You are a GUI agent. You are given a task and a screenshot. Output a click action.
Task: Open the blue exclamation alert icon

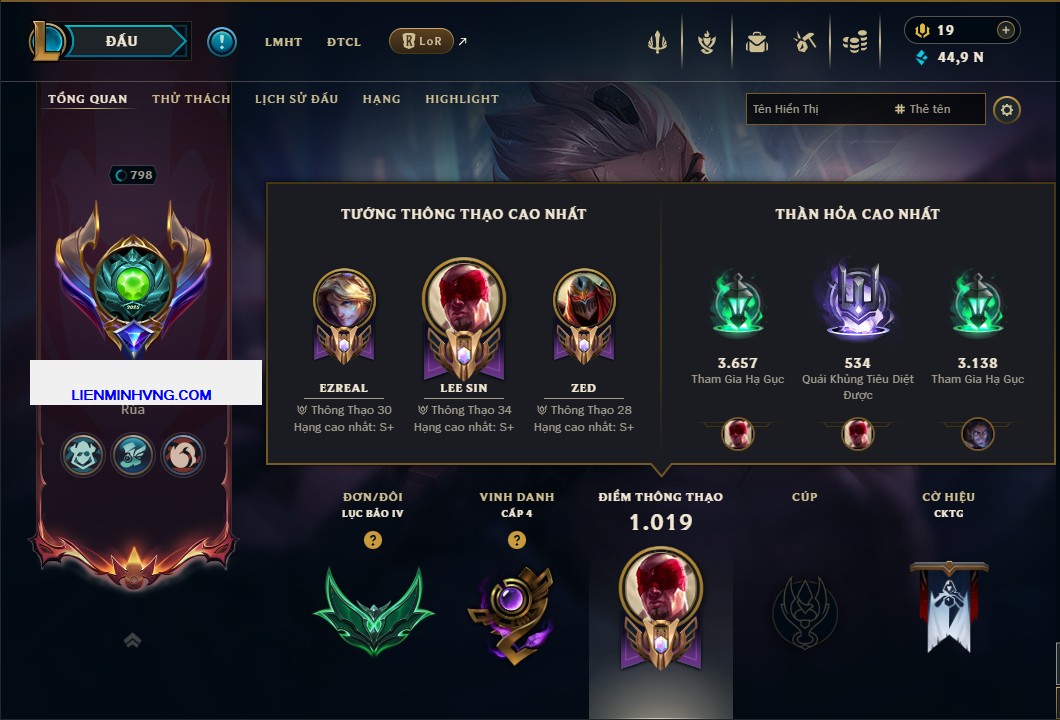pos(222,42)
